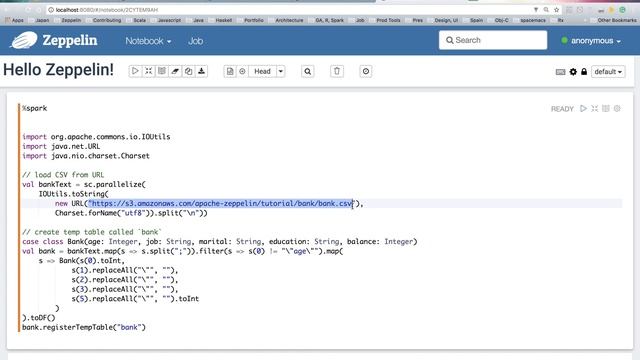Bookmark this page with star icon
The image size is (640, 360).
[556, 10]
